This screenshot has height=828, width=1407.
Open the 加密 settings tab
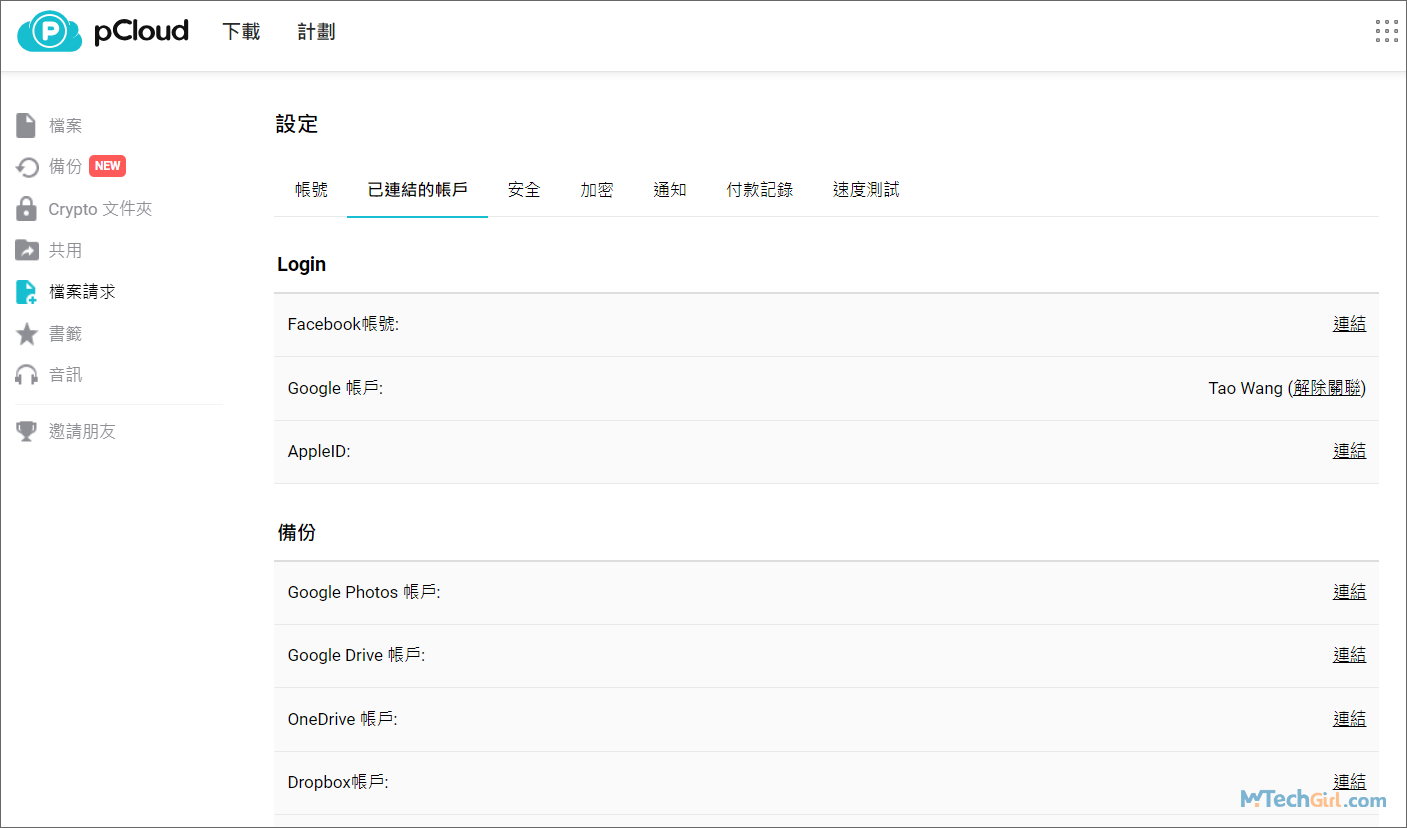coord(597,190)
